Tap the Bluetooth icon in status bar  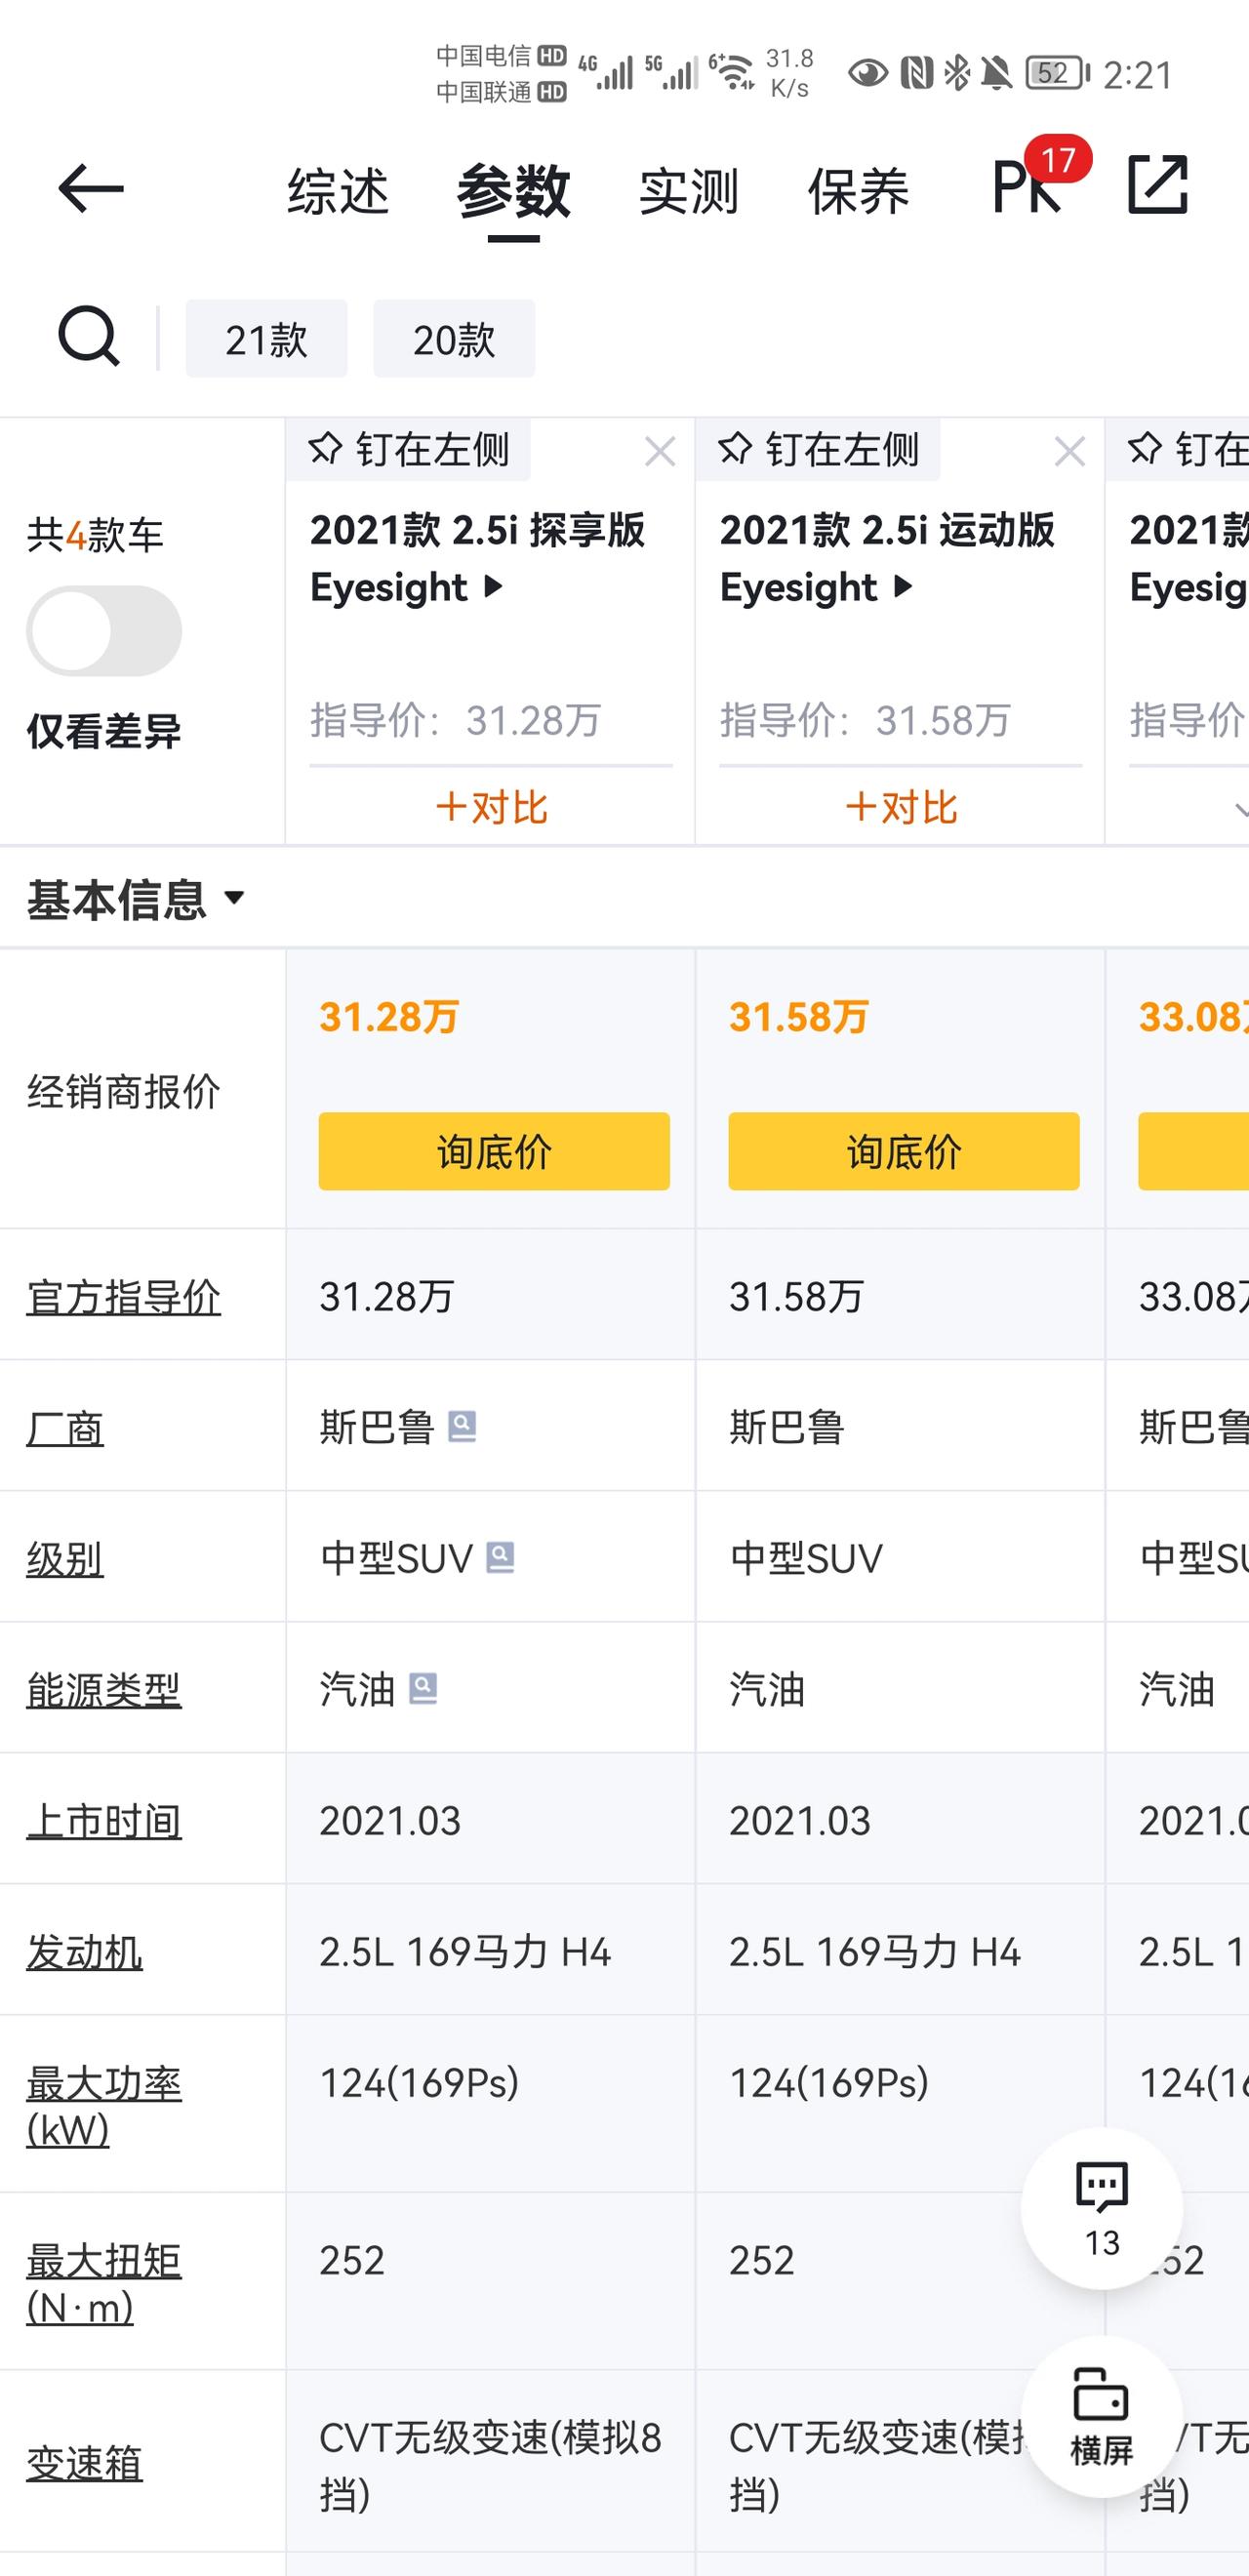957,73
